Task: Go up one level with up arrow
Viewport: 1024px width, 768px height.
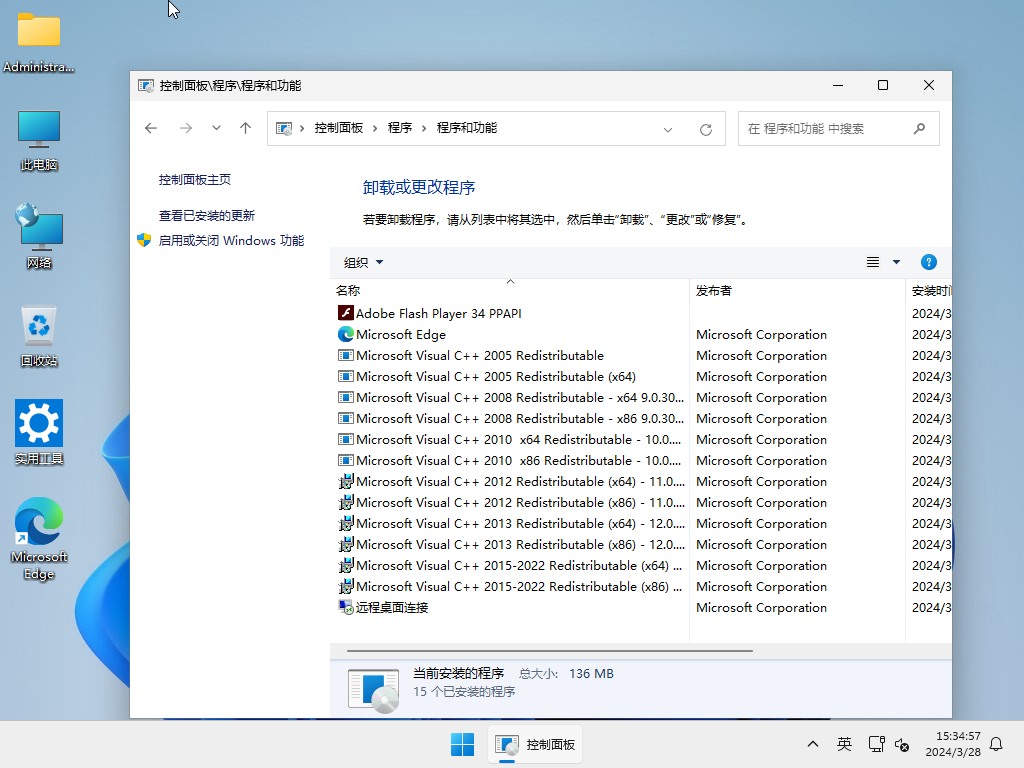Action: pyautogui.click(x=246, y=128)
